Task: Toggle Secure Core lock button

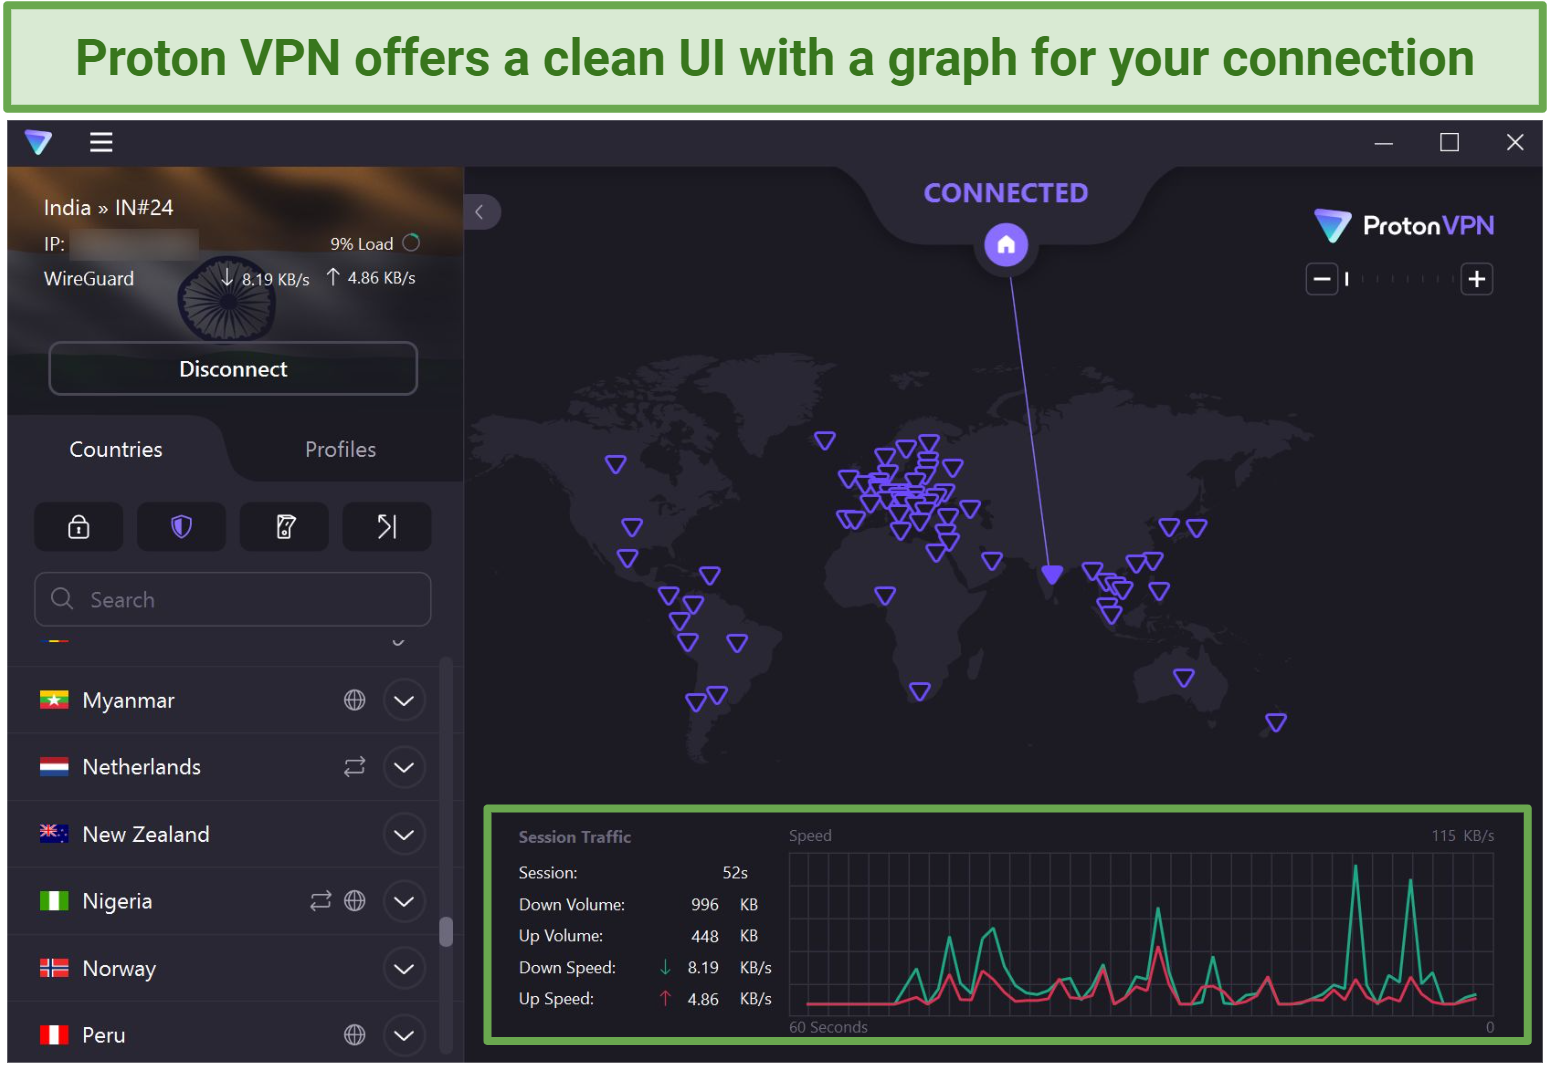Action: (x=79, y=527)
